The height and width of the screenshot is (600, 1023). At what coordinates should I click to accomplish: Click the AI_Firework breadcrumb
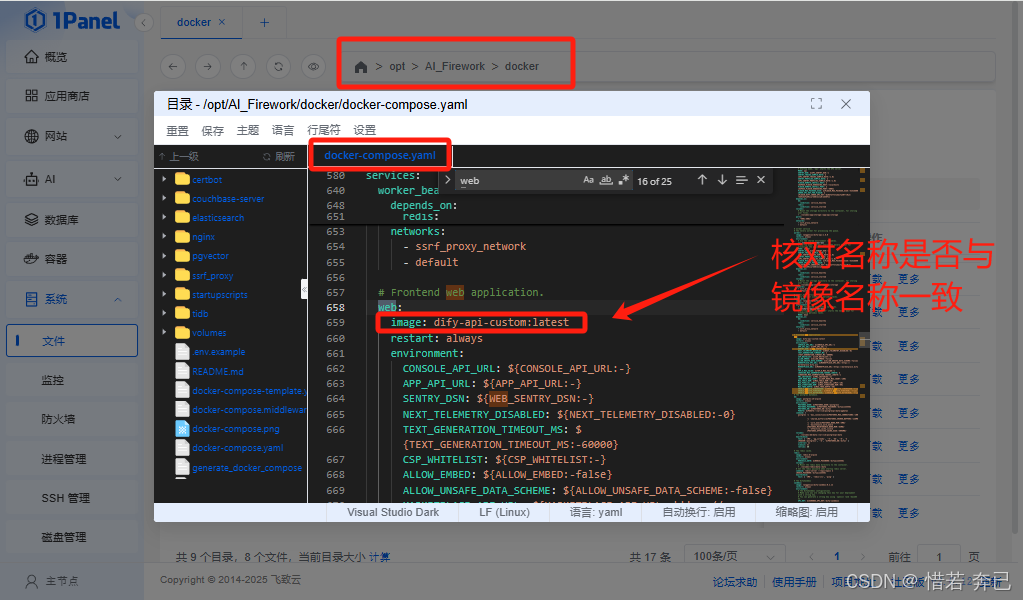tap(455, 67)
